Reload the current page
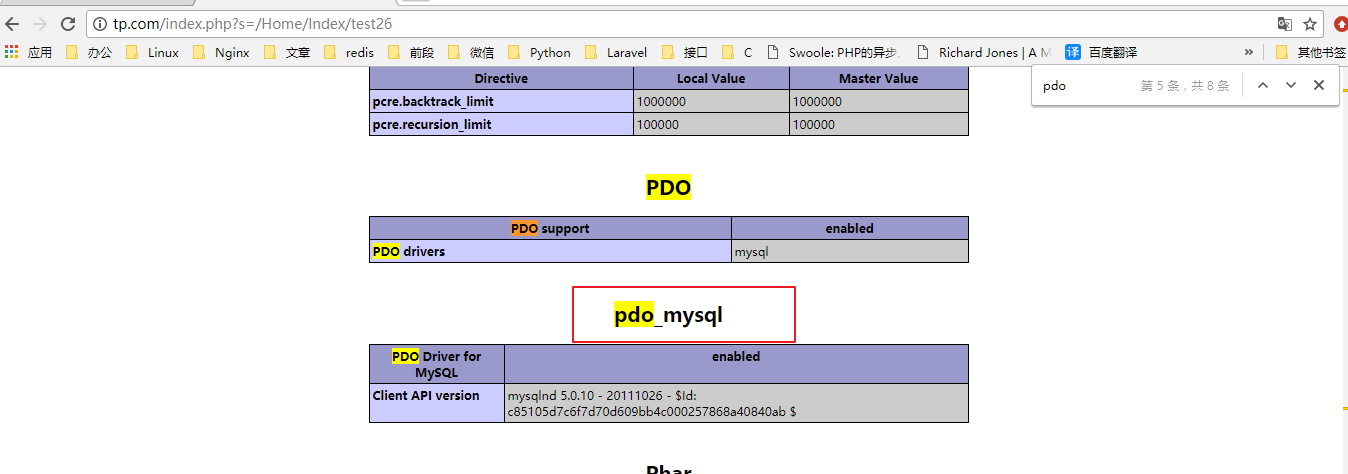 pyautogui.click(x=68, y=24)
